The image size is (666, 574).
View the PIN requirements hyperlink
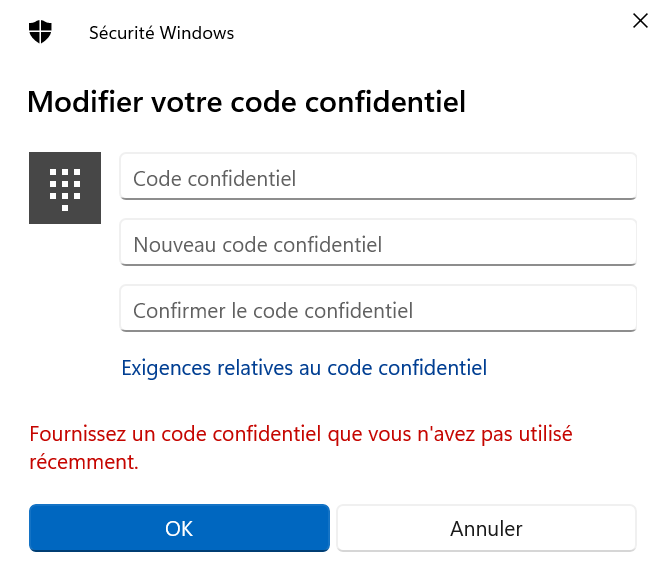click(304, 368)
